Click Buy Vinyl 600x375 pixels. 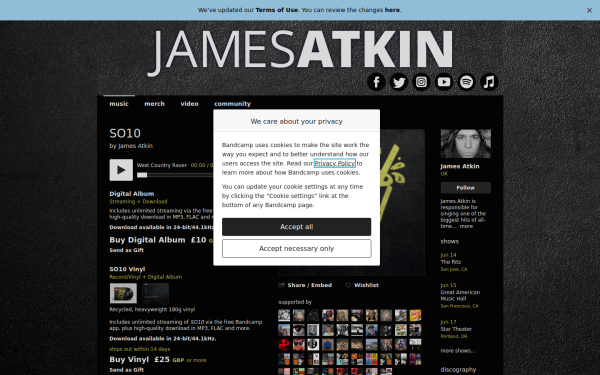click(x=129, y=360)
